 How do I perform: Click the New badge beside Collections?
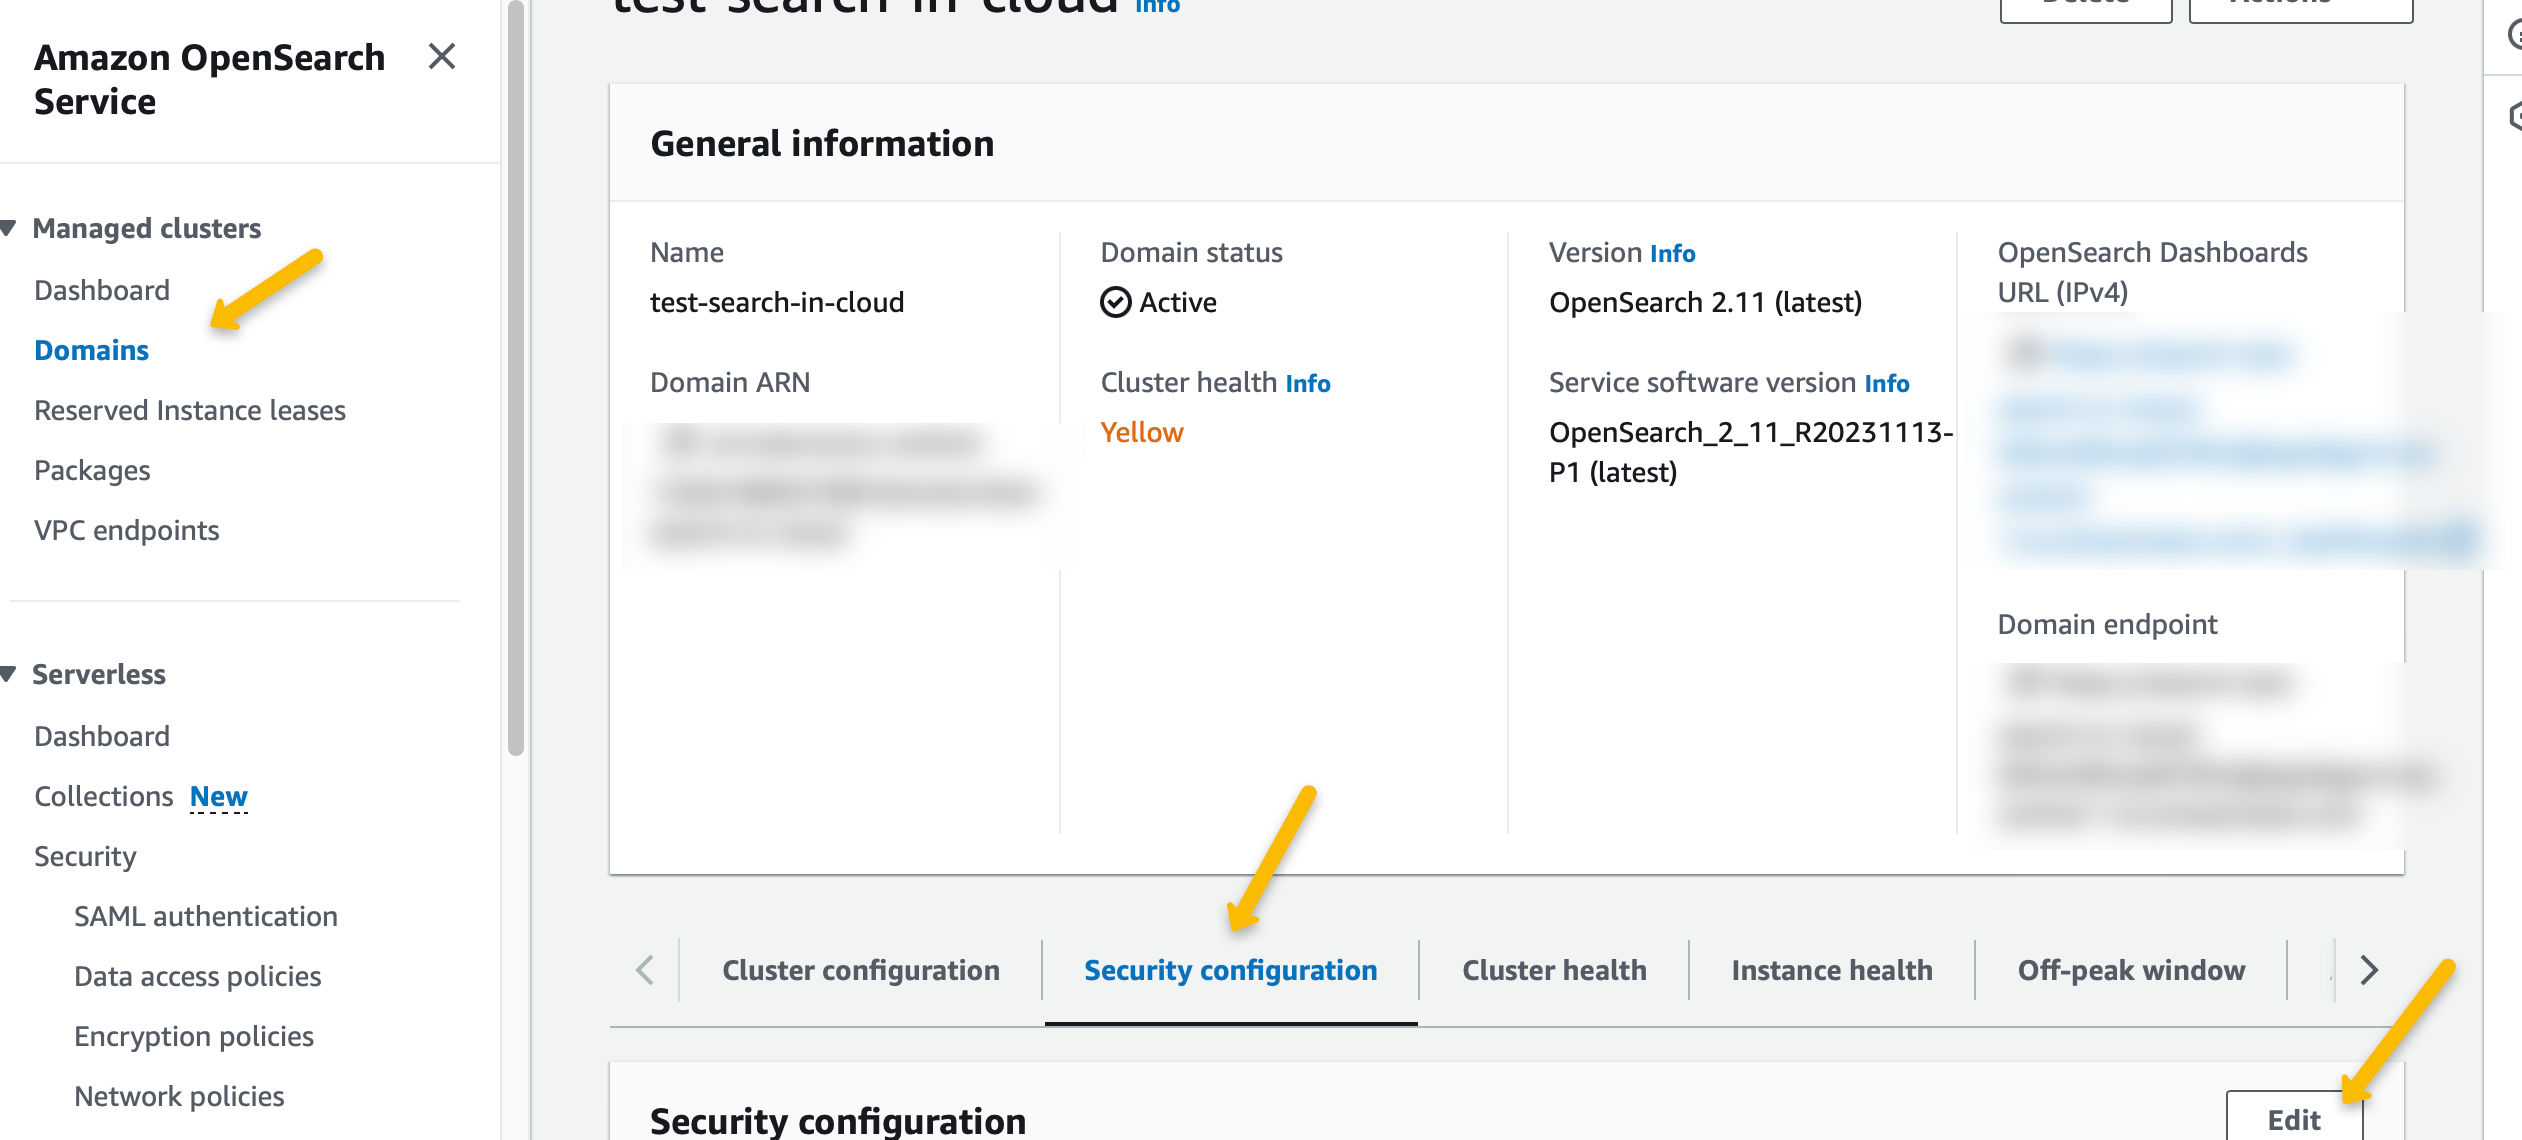coord(218,796)
